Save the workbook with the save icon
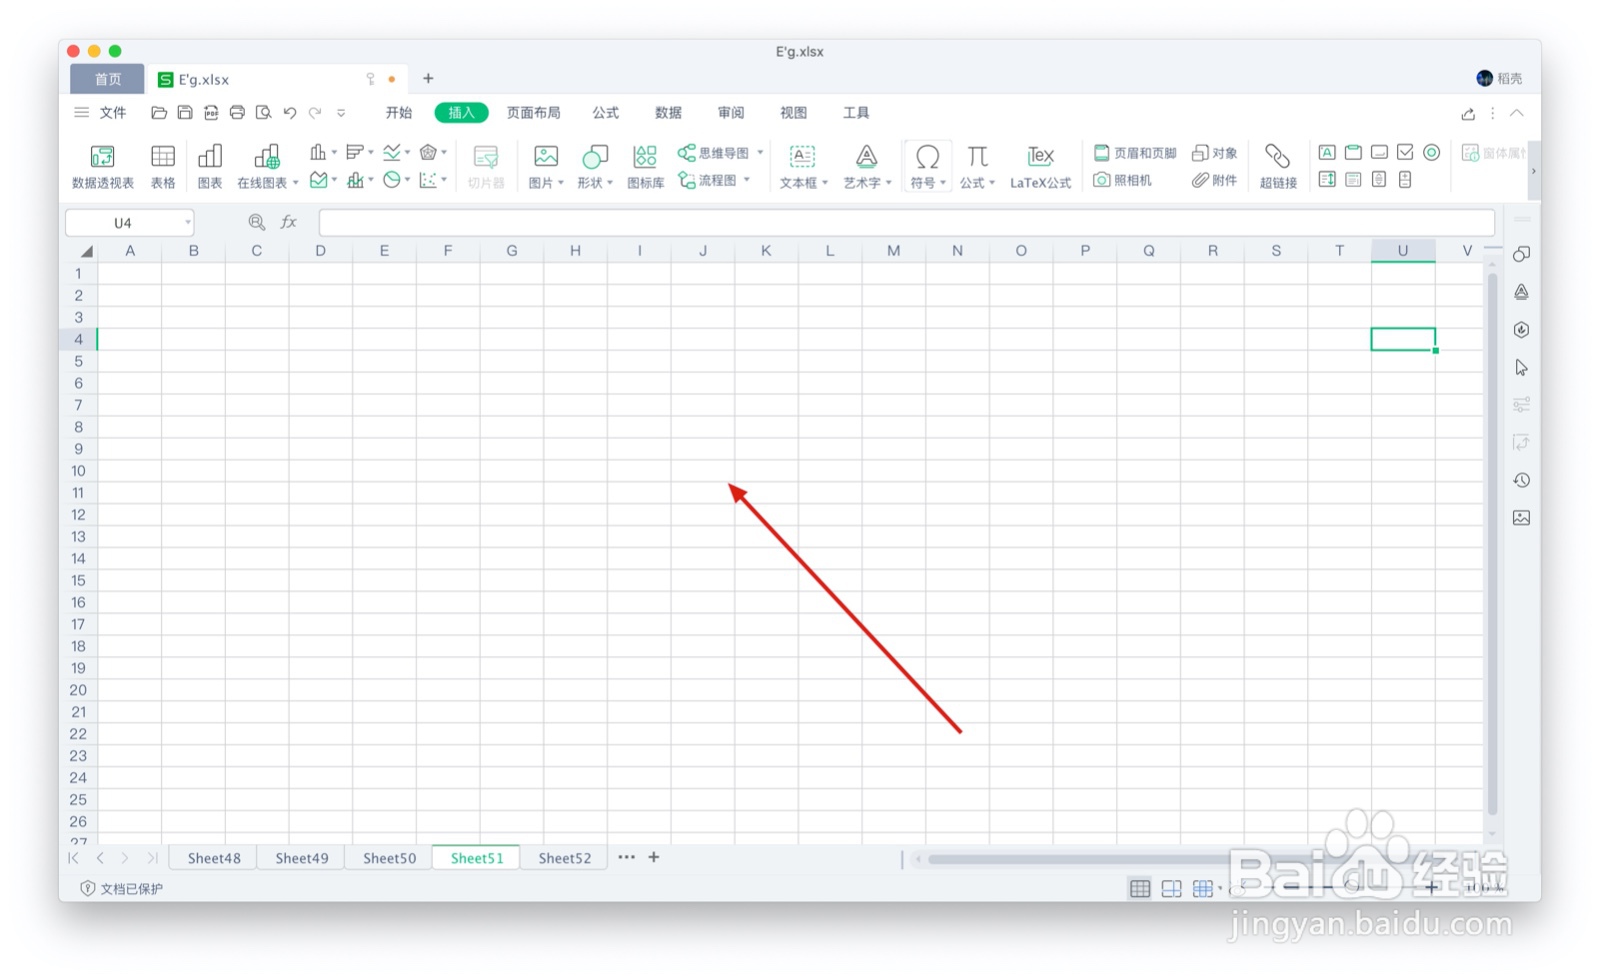Image resolution: width=1600 pixels, height=979 pixels. tap(185, 113)
